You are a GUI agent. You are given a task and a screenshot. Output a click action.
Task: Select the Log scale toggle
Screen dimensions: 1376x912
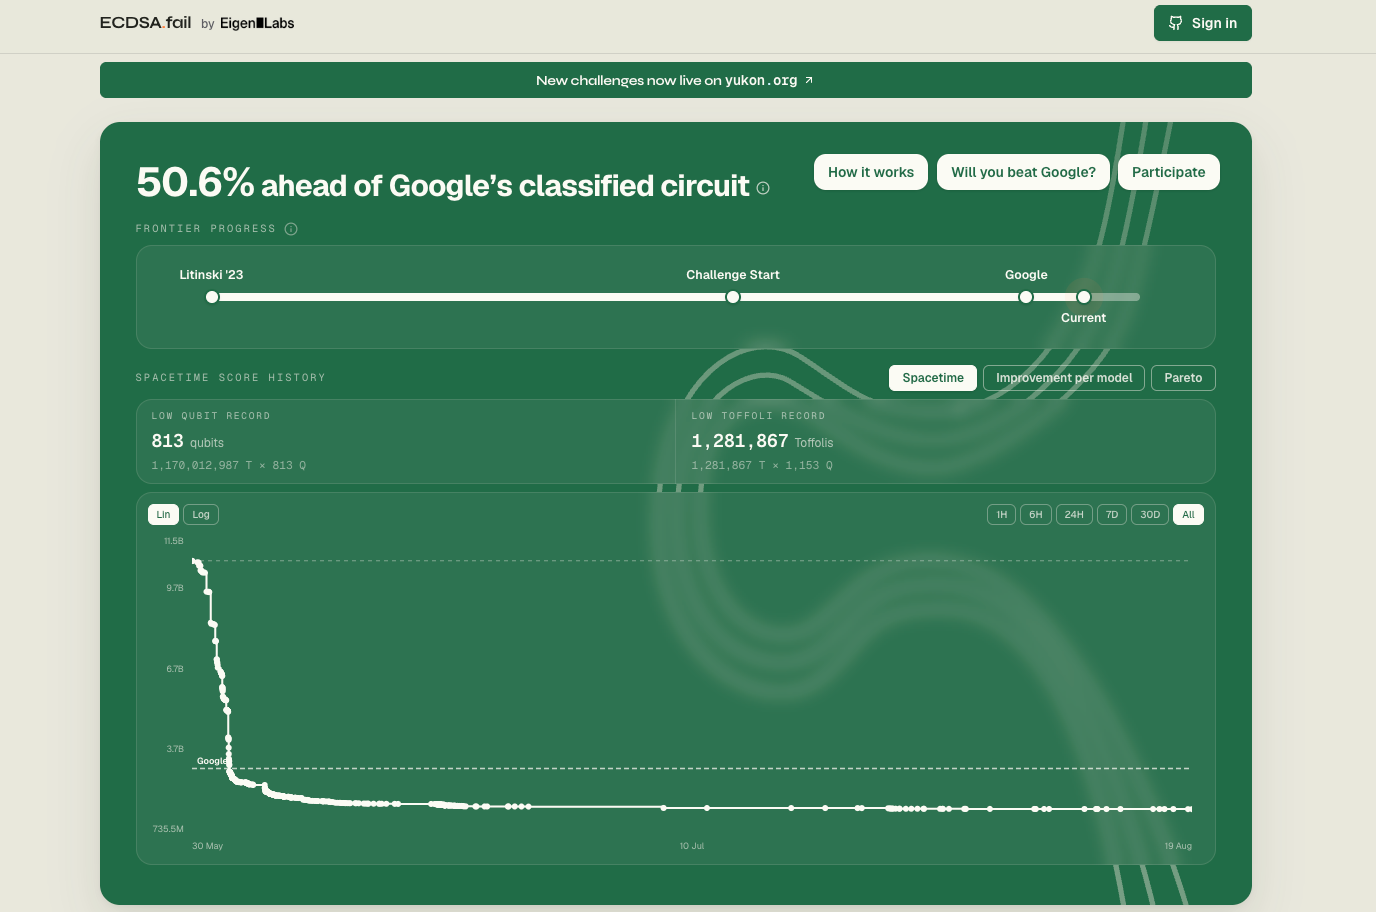(x=201, y=515)
